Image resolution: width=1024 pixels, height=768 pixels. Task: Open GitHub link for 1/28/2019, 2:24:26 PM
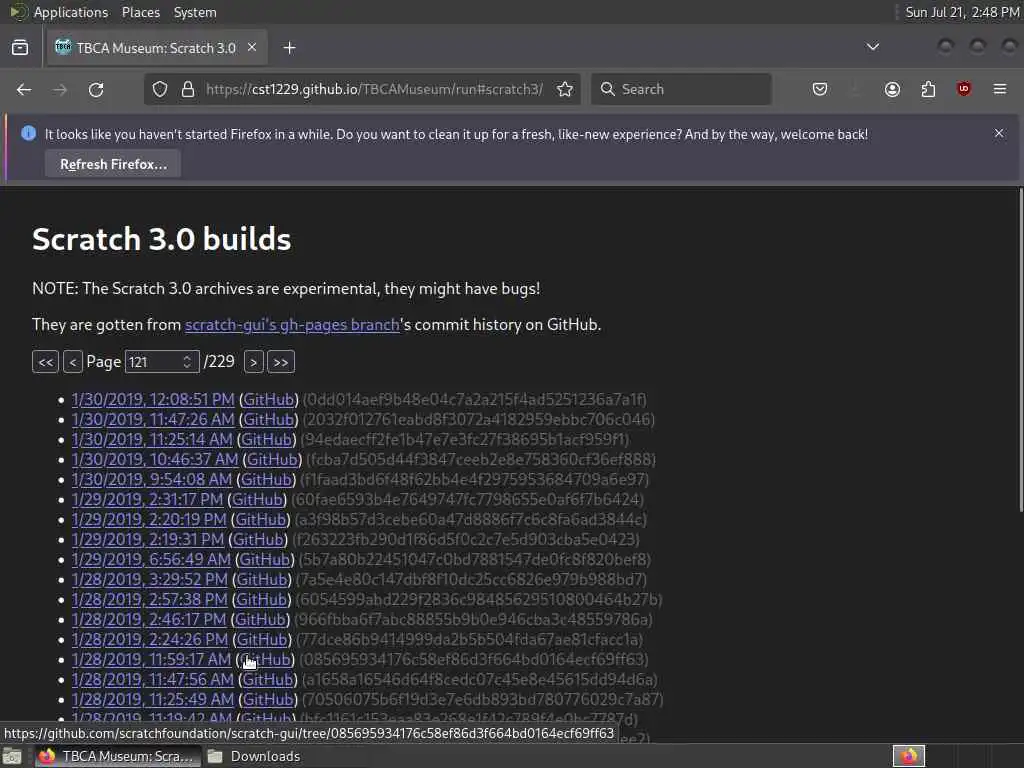point(262,639)
